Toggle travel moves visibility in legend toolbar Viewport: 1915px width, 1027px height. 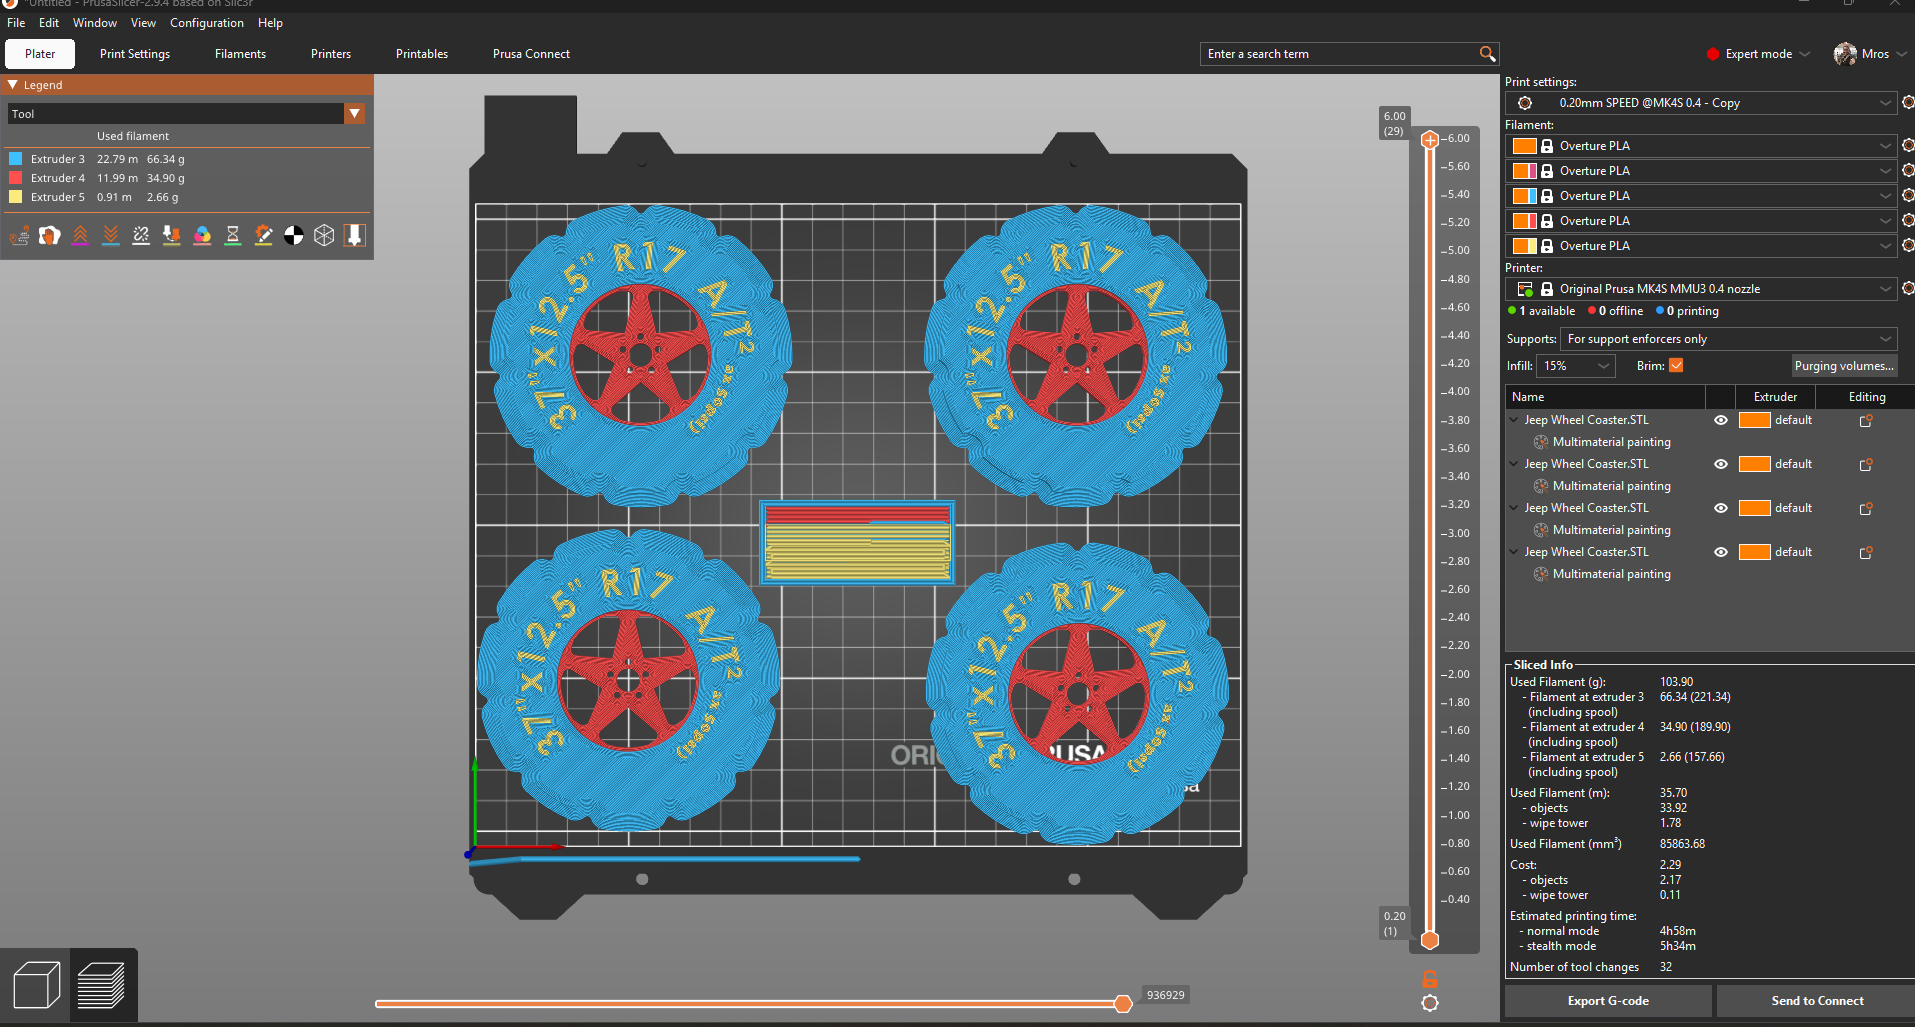coord(19,235)
